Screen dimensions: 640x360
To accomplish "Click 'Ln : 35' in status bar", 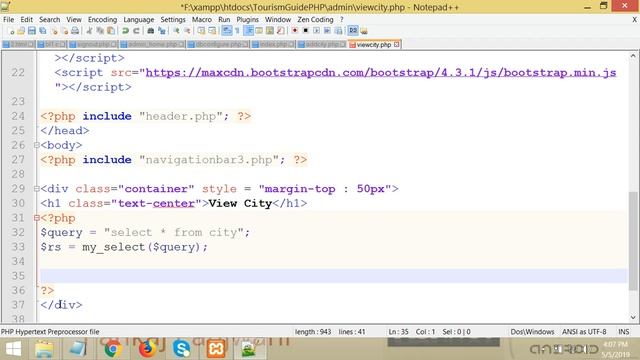I will tap(398, 332).
